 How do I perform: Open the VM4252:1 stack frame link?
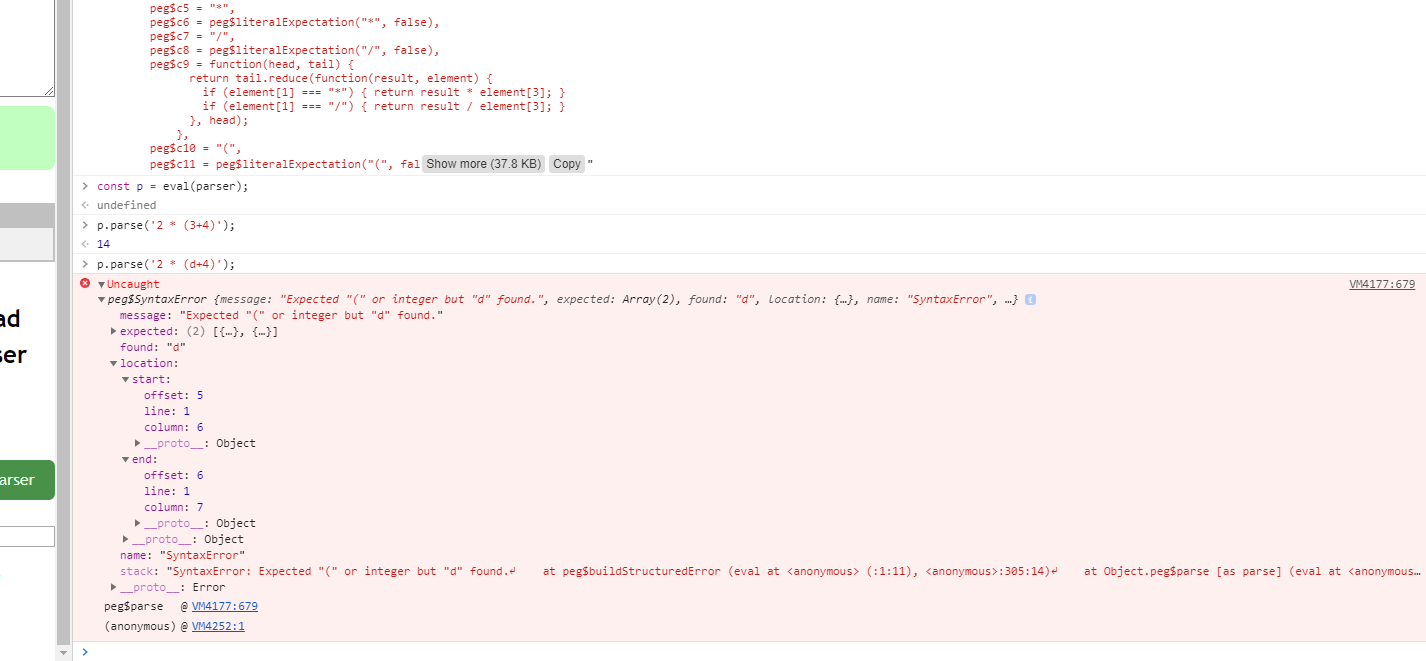click(x=218, y=627)
